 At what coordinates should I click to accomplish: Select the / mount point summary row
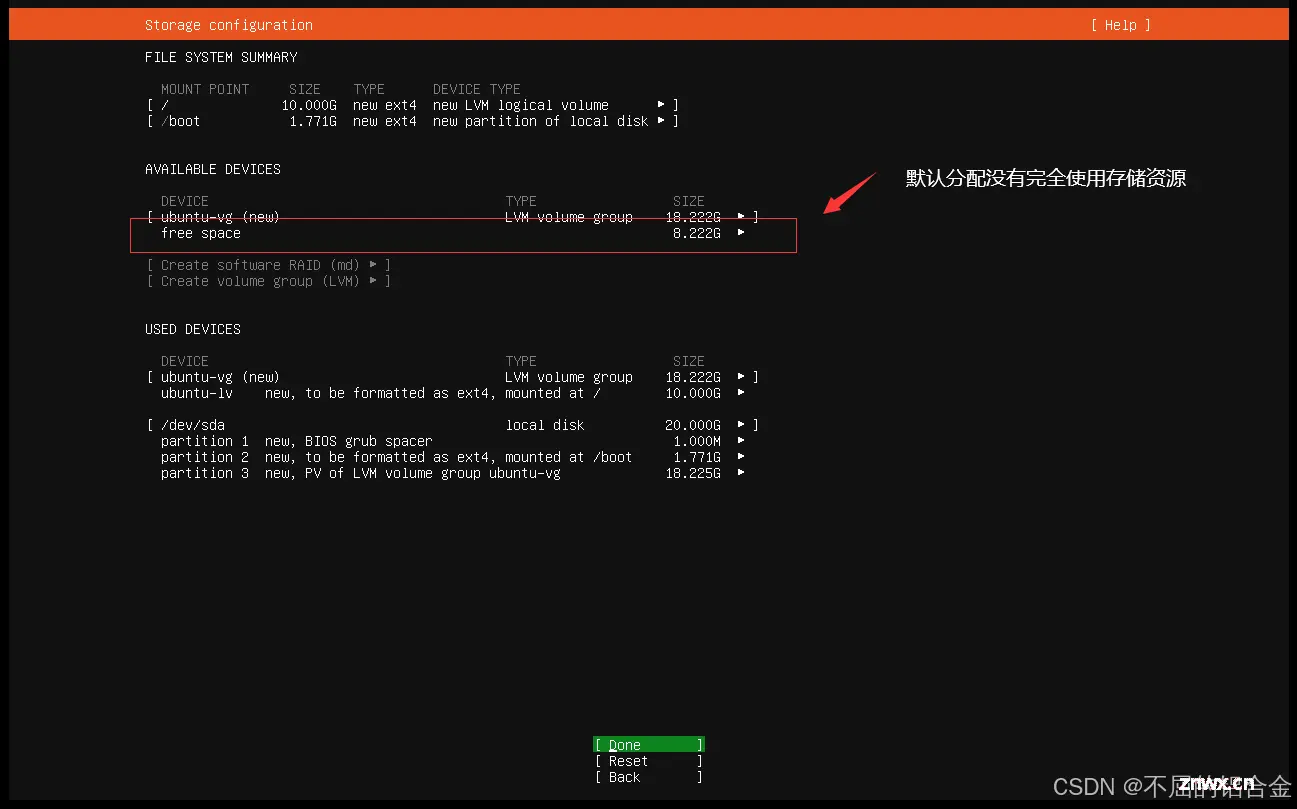[412, 105]
